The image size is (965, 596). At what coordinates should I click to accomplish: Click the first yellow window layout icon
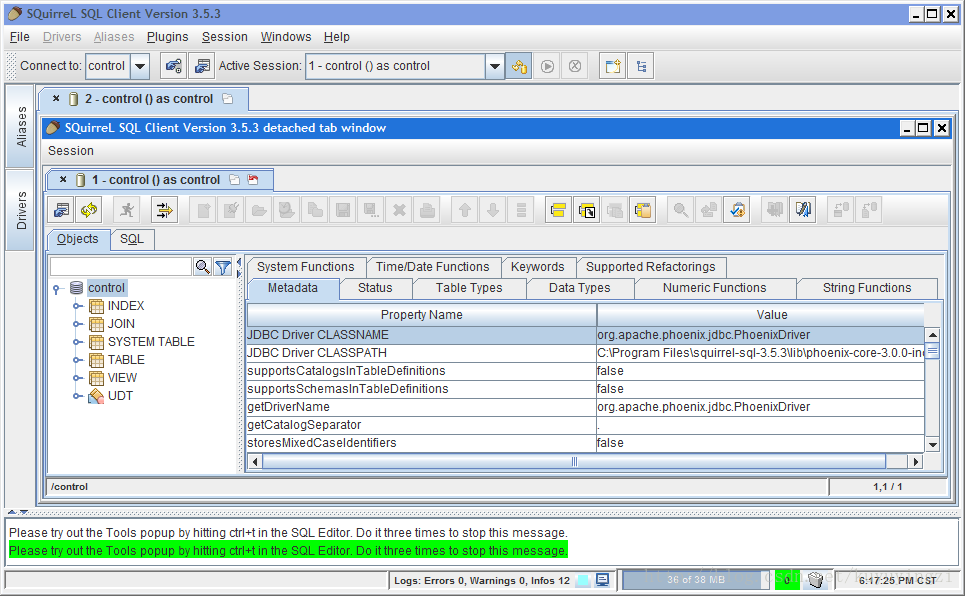point(558,210)
